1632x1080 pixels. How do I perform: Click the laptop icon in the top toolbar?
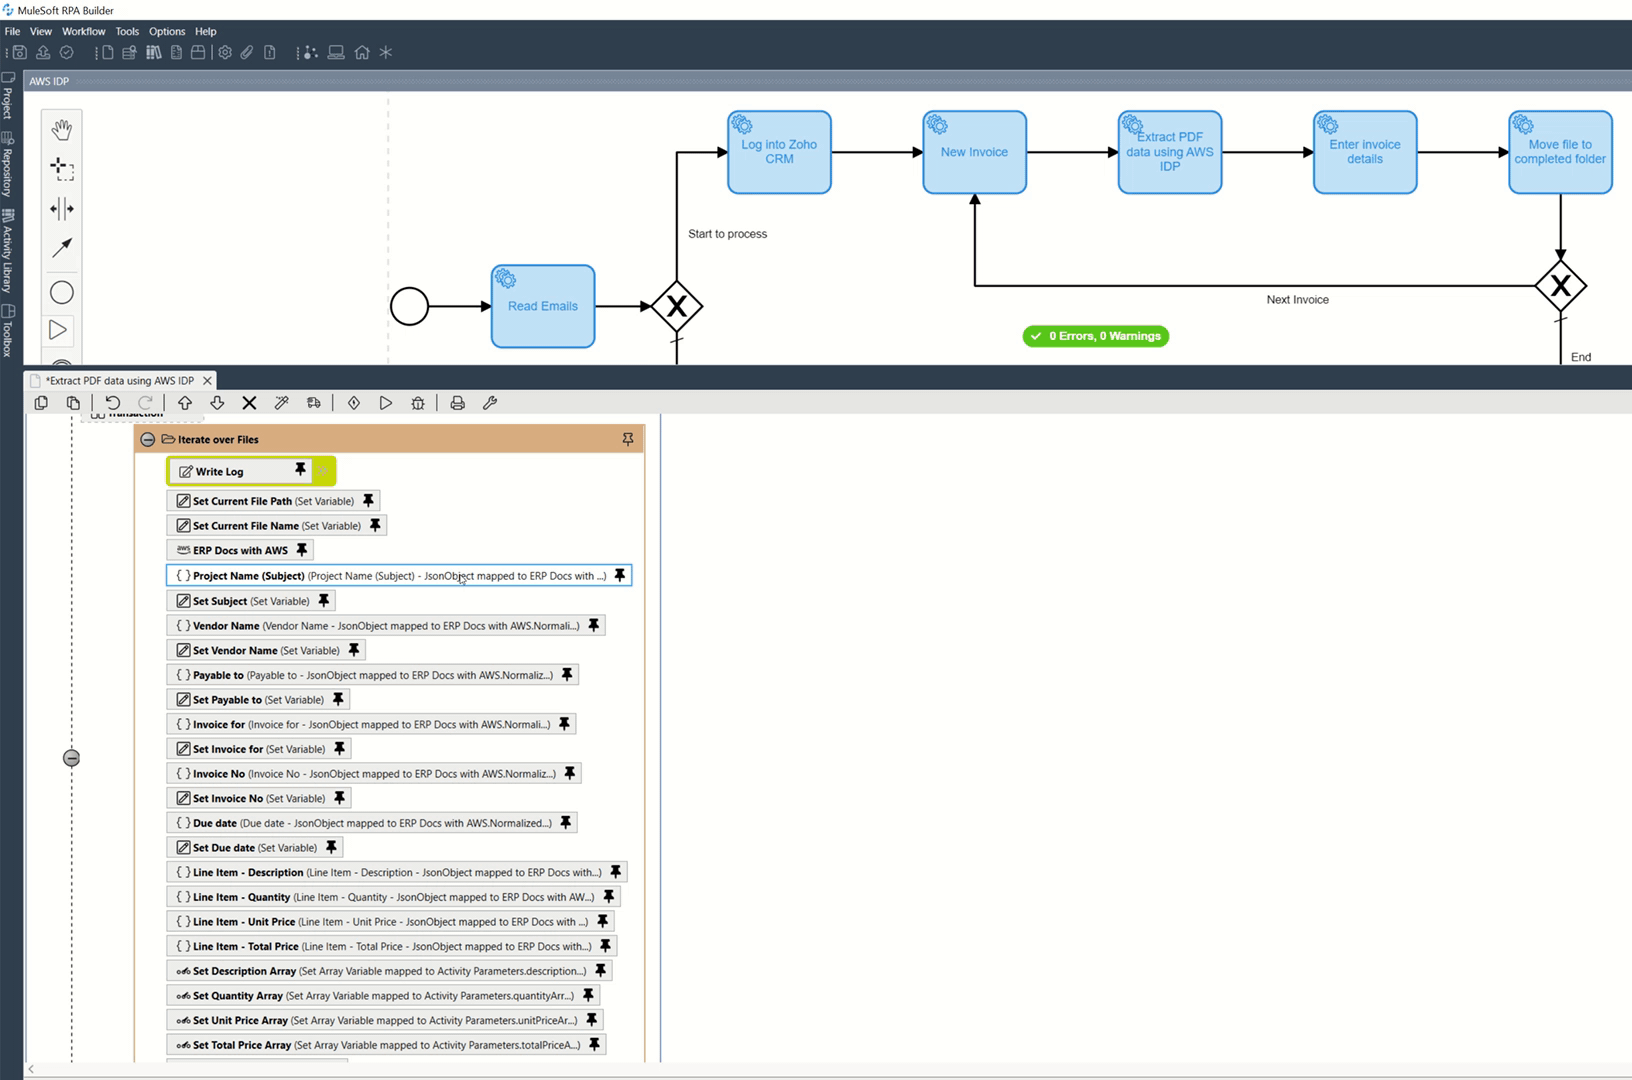pos(336,53)
